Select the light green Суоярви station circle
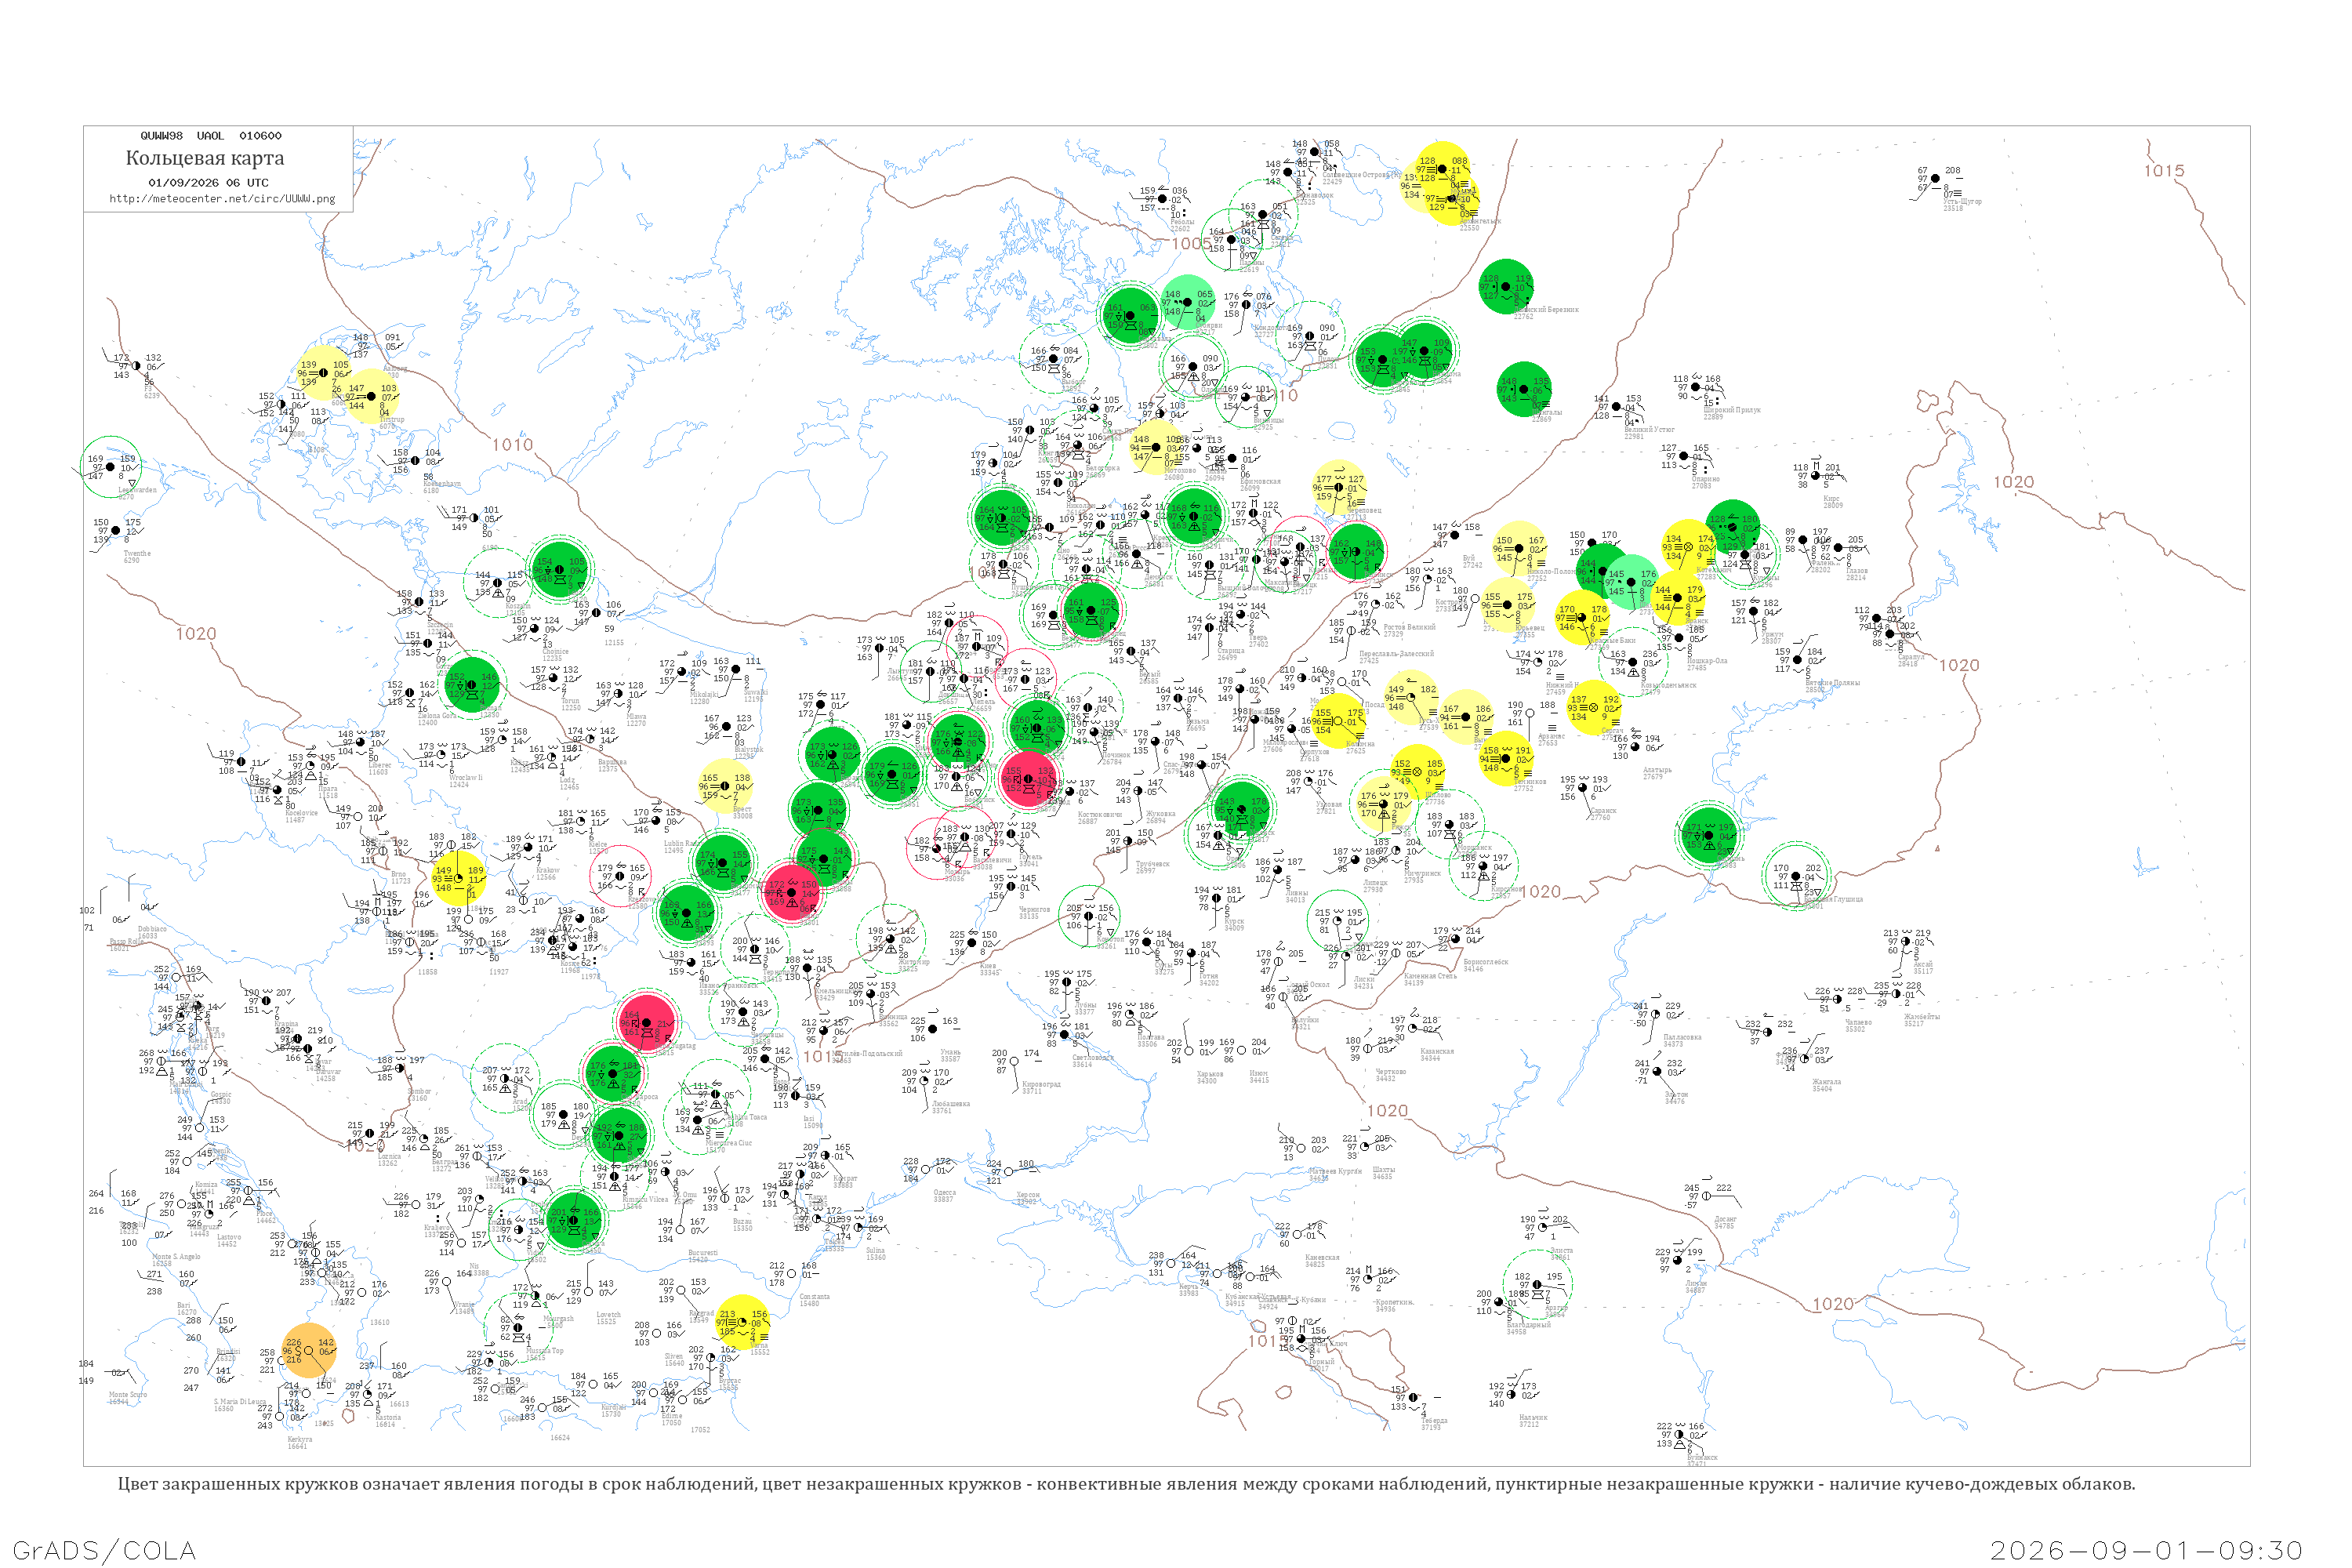This screenshot has width=2352, height=1568. coord(1189,302)
